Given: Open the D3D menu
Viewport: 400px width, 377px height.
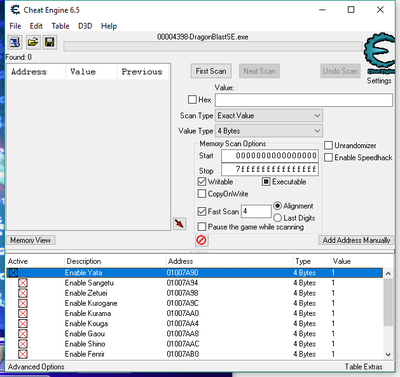Looking at the screenshot, I should 85,26.
